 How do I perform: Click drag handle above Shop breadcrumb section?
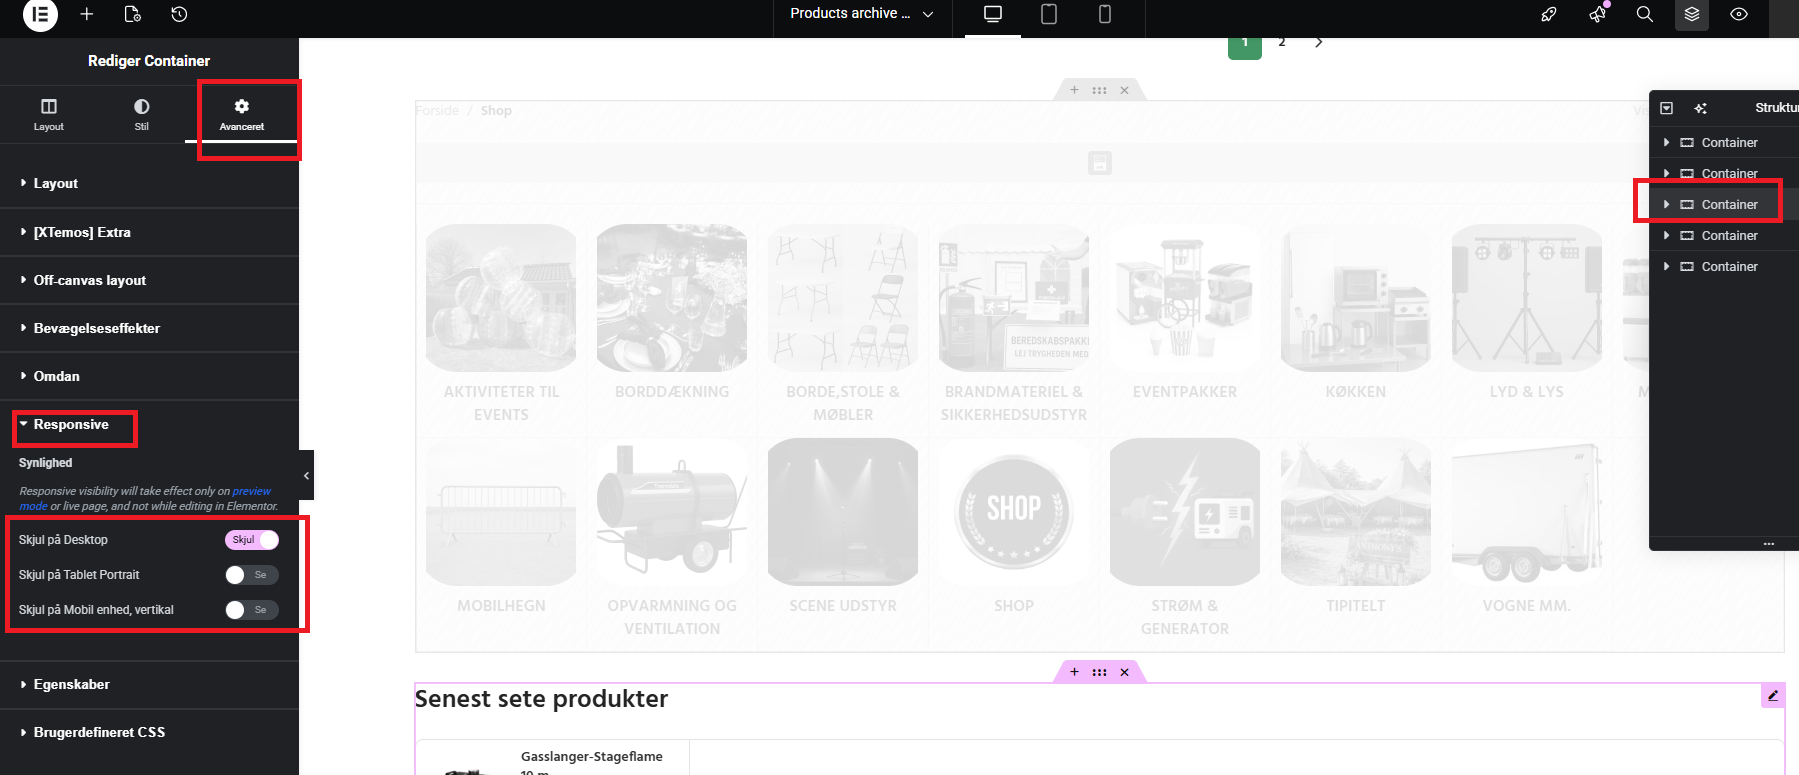(x=1099, y=90)
